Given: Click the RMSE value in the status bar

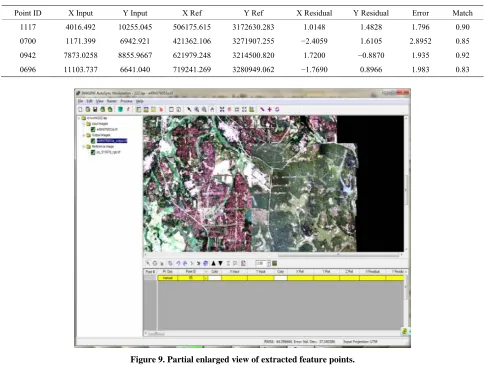Looking at the screenshot, I should tap(277, 341).
